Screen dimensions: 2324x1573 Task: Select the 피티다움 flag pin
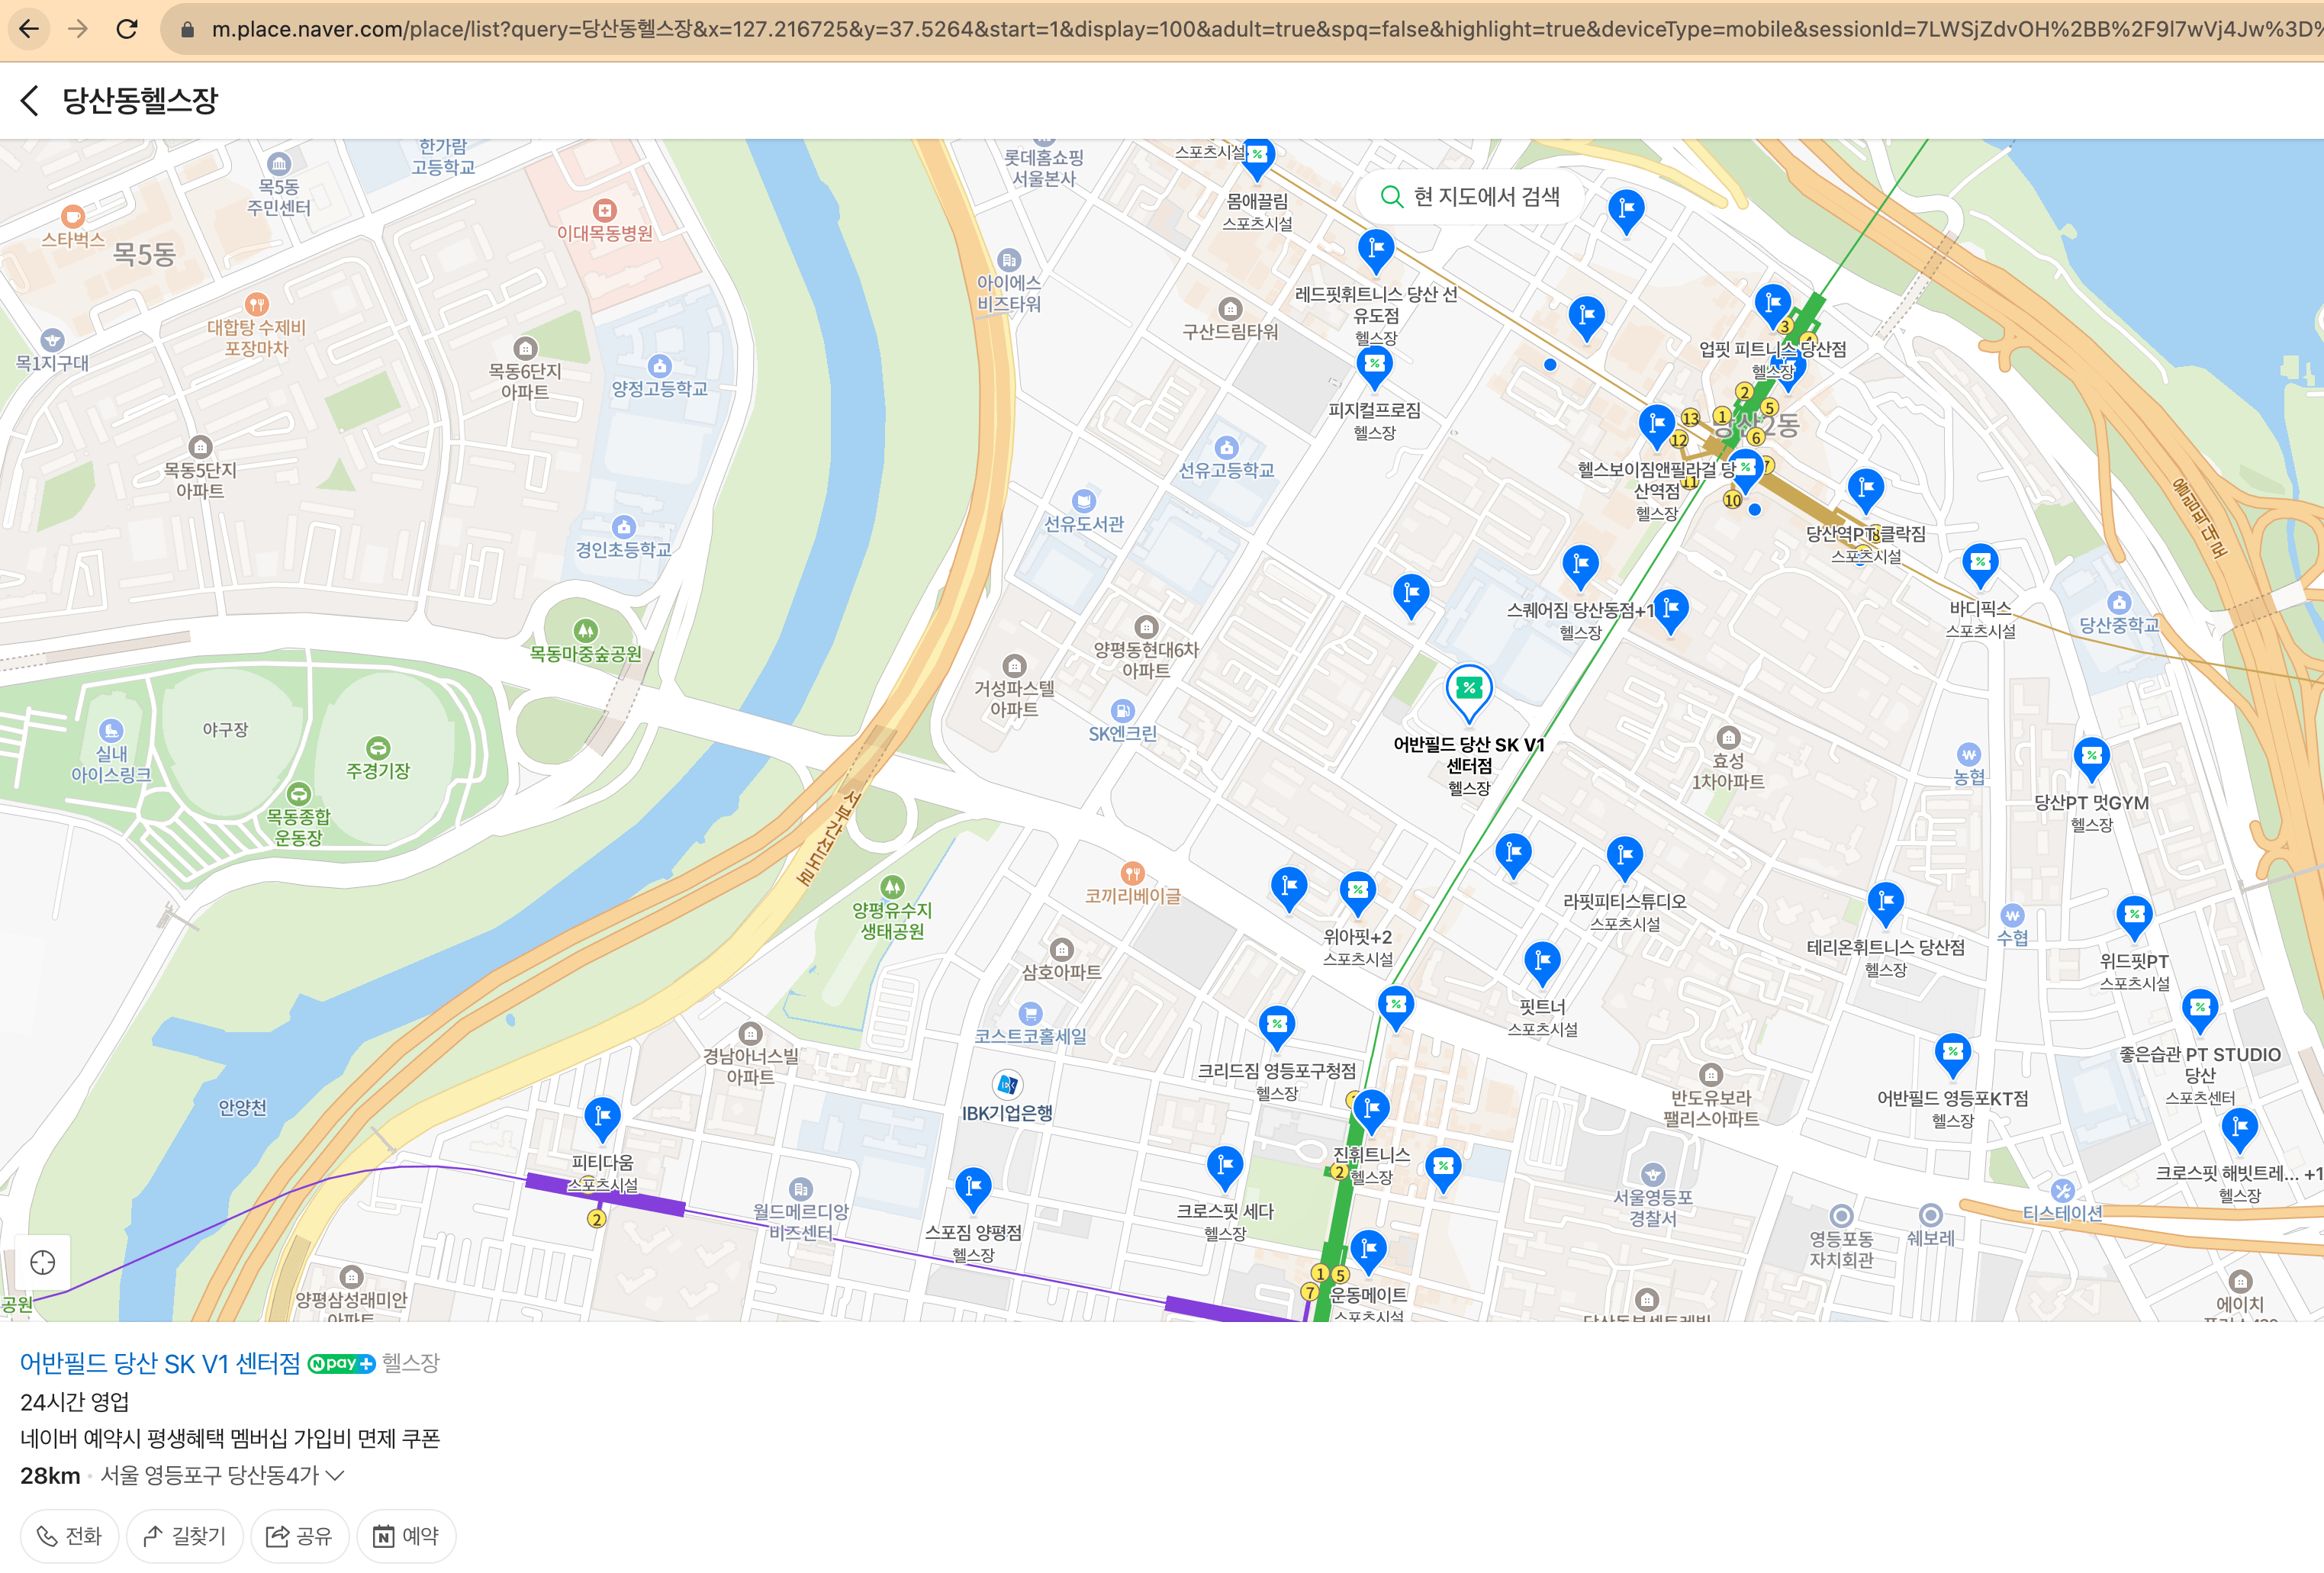(x=602, y=1118)
